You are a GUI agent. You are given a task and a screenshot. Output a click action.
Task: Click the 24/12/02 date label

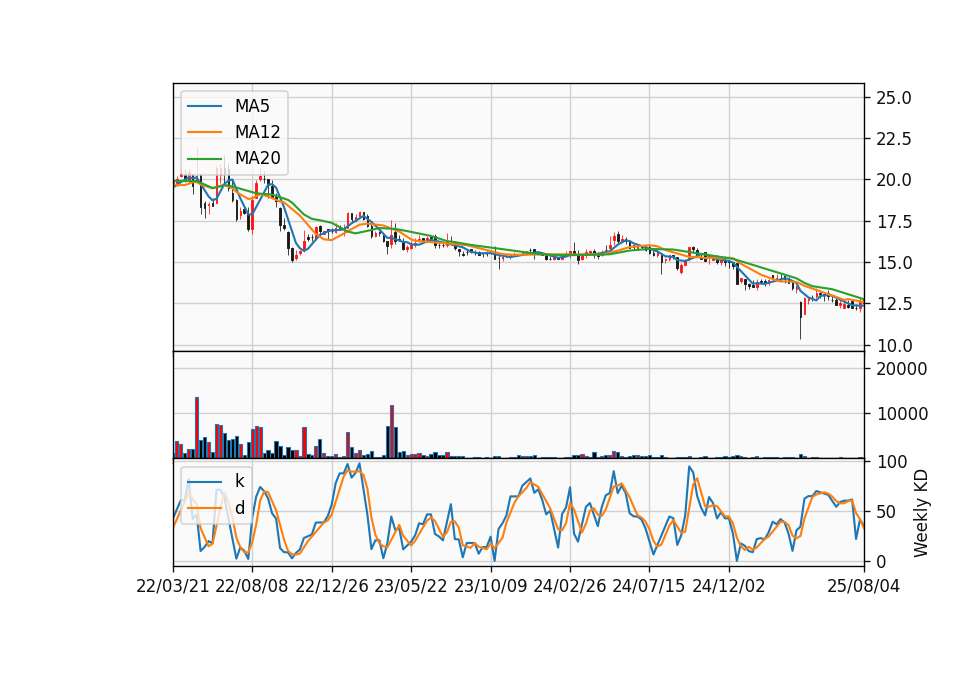pyautogui.click(x=729, y=587)
